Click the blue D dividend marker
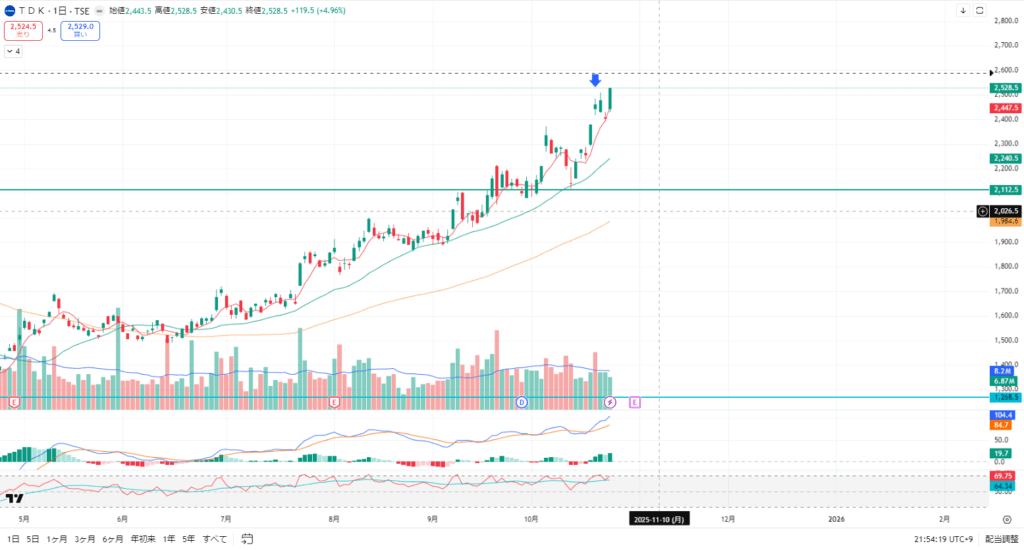 click(x=521, y=402)
